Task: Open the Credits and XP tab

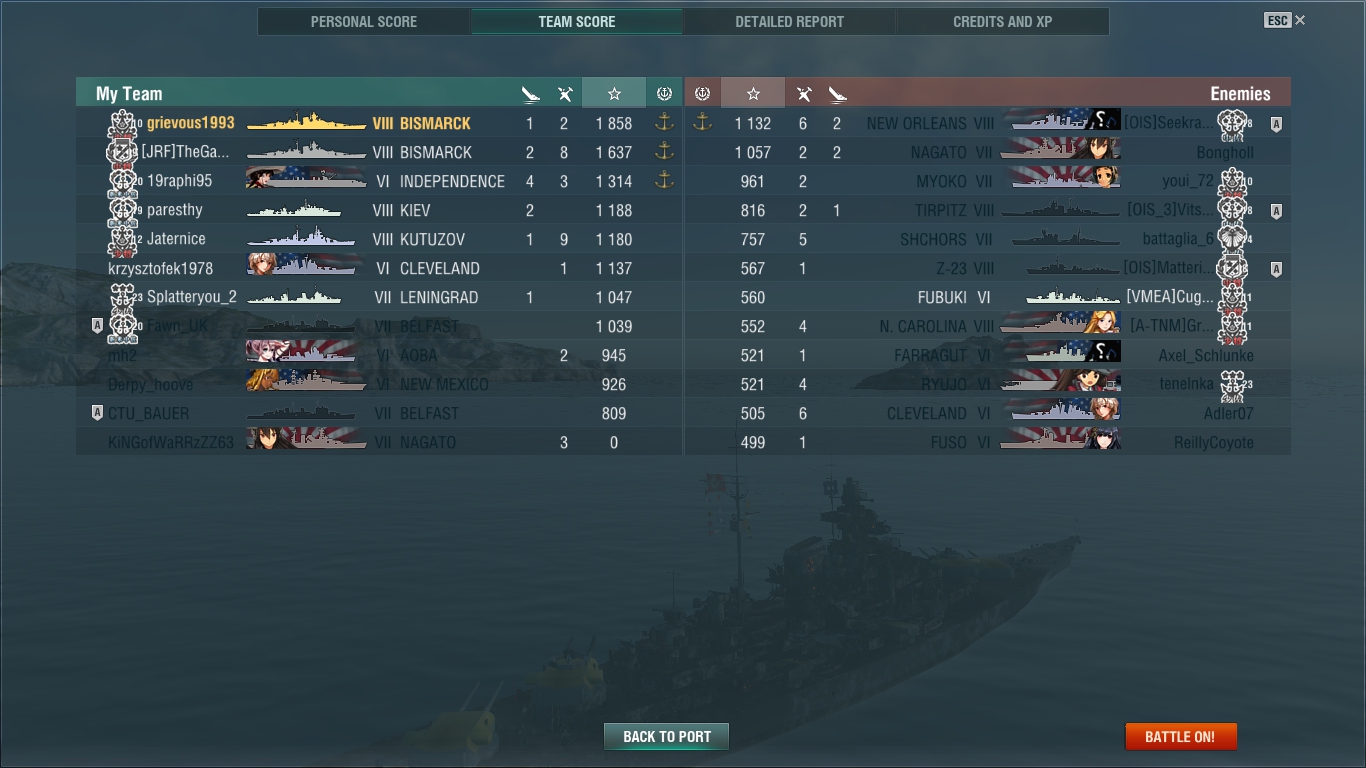Action: [x=1003, y=21]
